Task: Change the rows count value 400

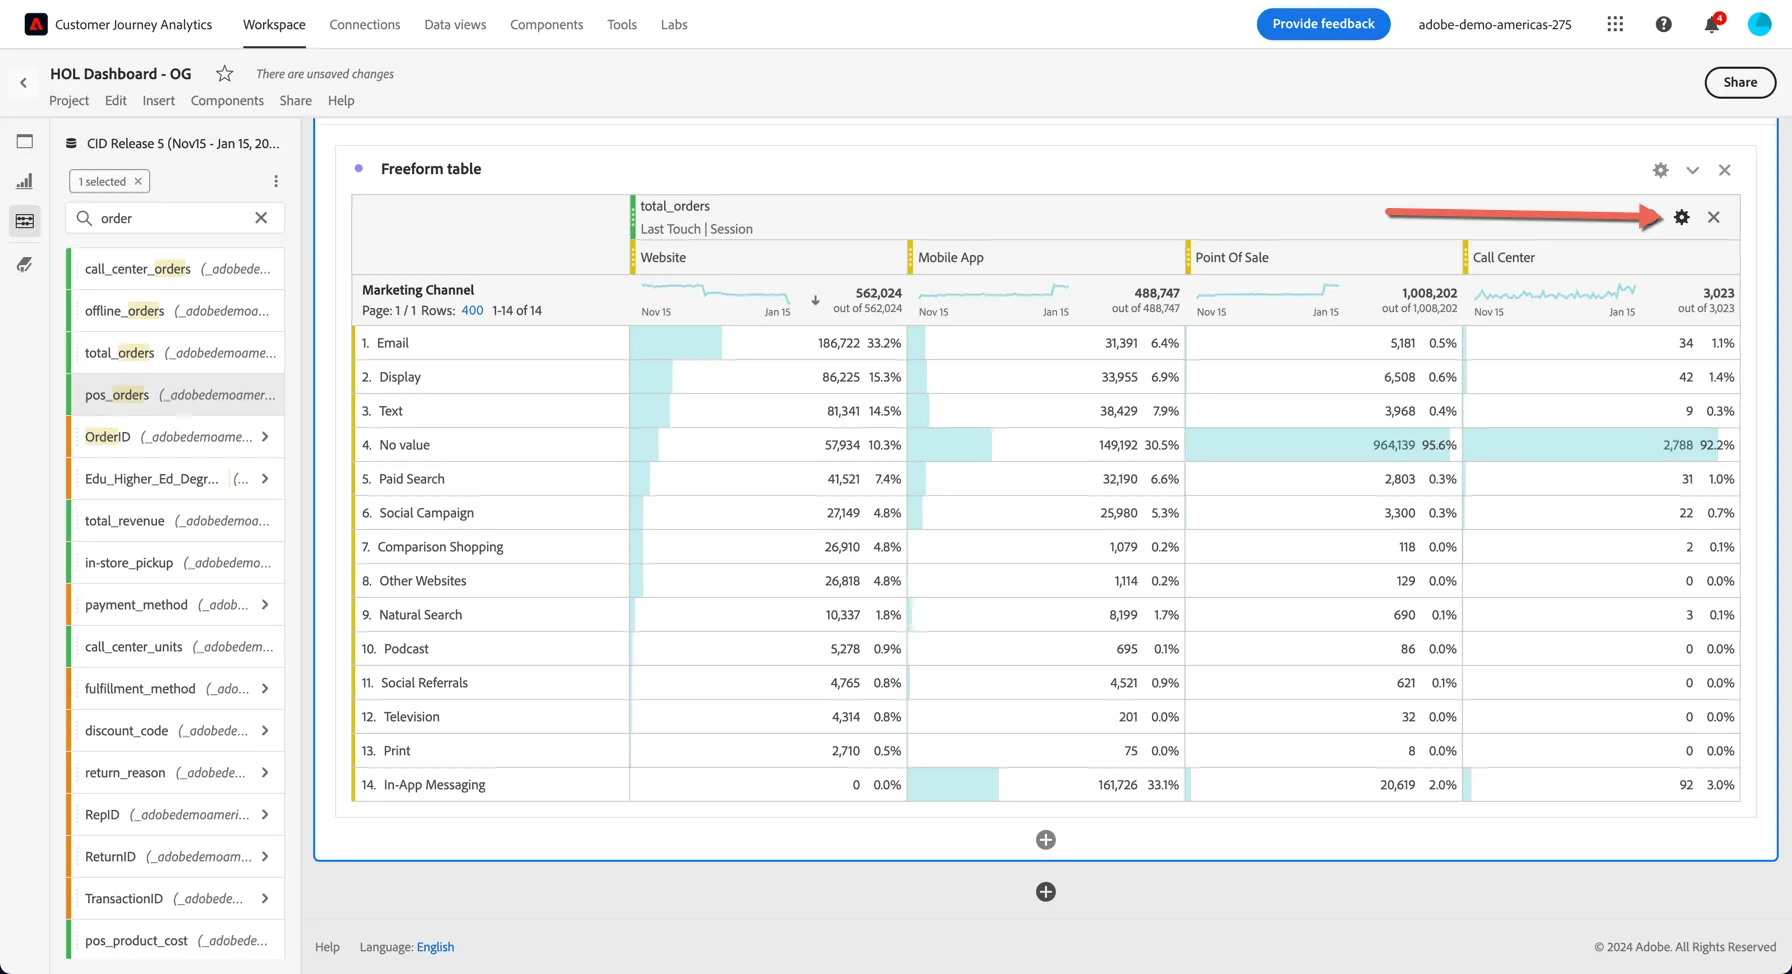Action: [472, 311]
